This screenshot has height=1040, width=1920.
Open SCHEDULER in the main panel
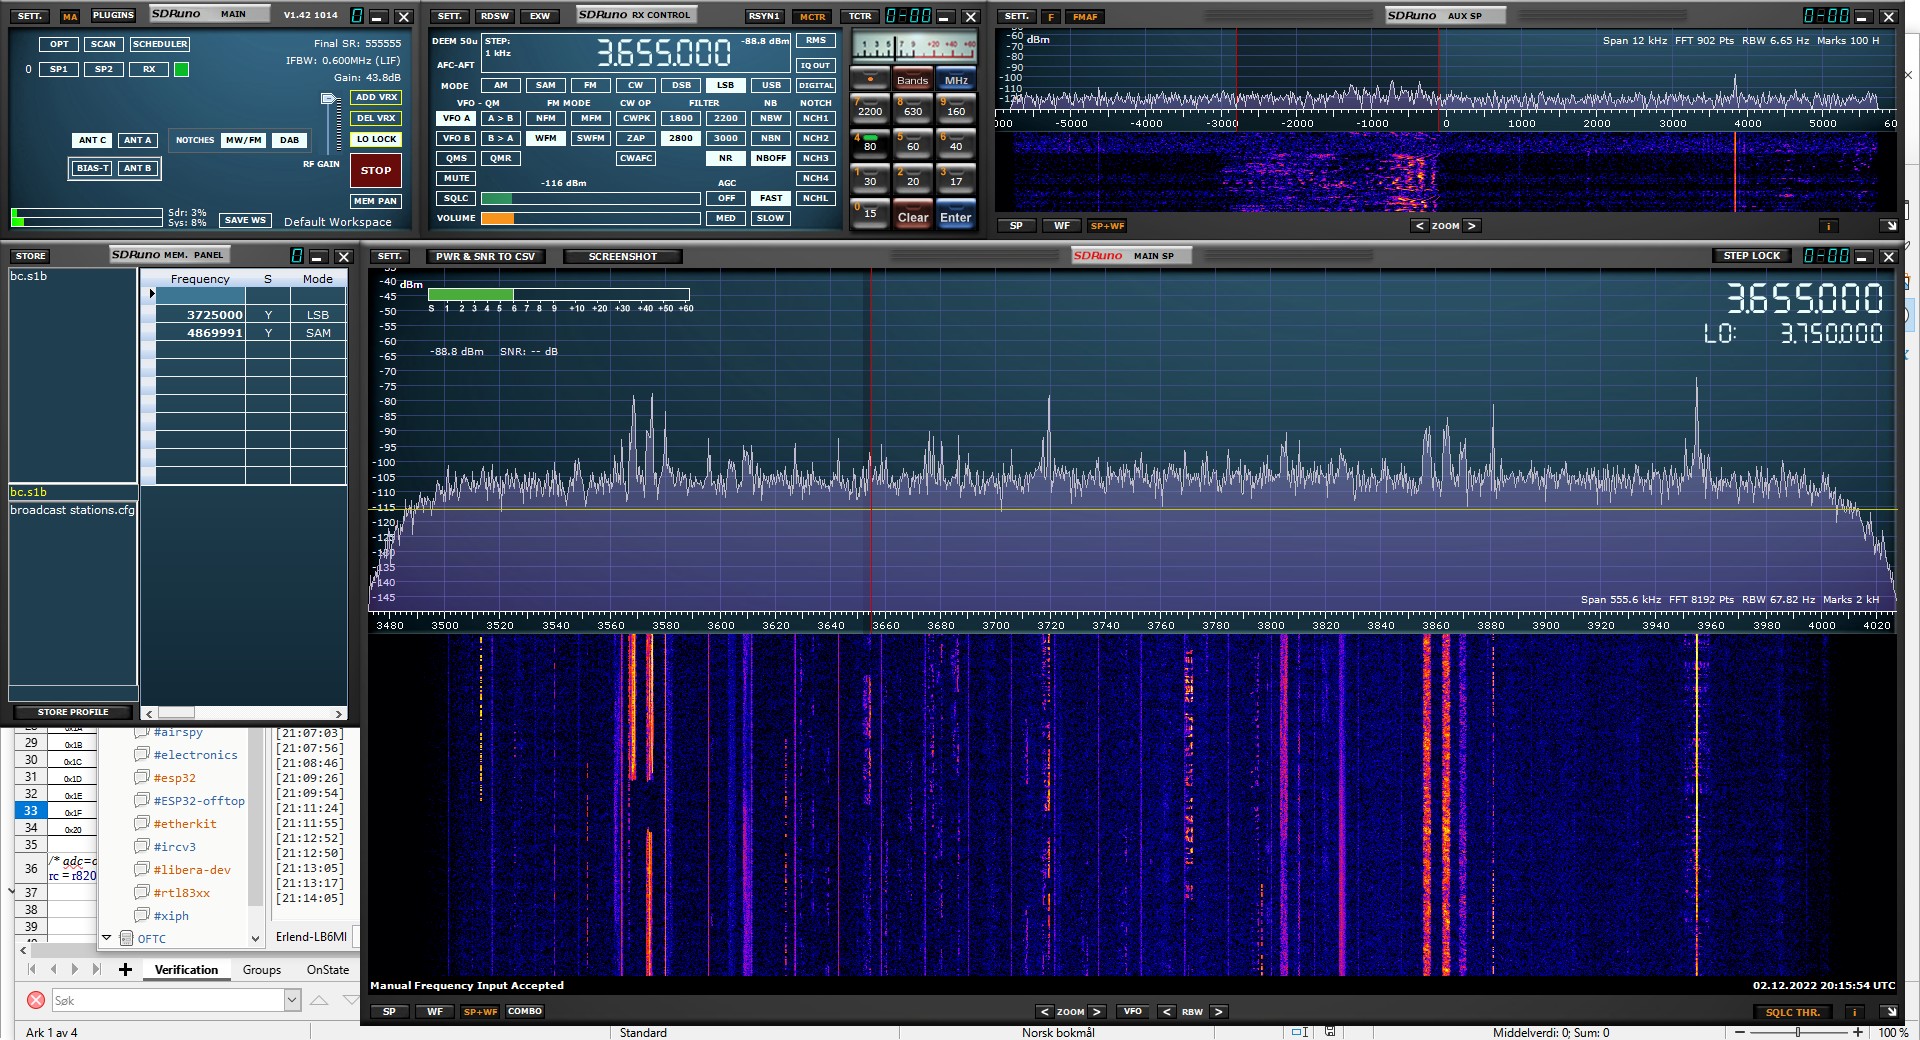(x=160, y=44)
